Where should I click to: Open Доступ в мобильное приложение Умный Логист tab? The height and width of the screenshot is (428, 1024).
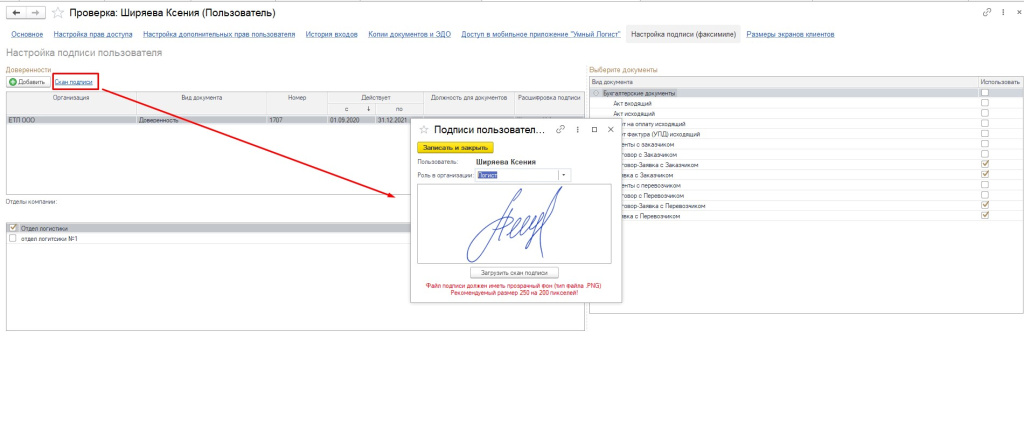[x=541, y=34]
